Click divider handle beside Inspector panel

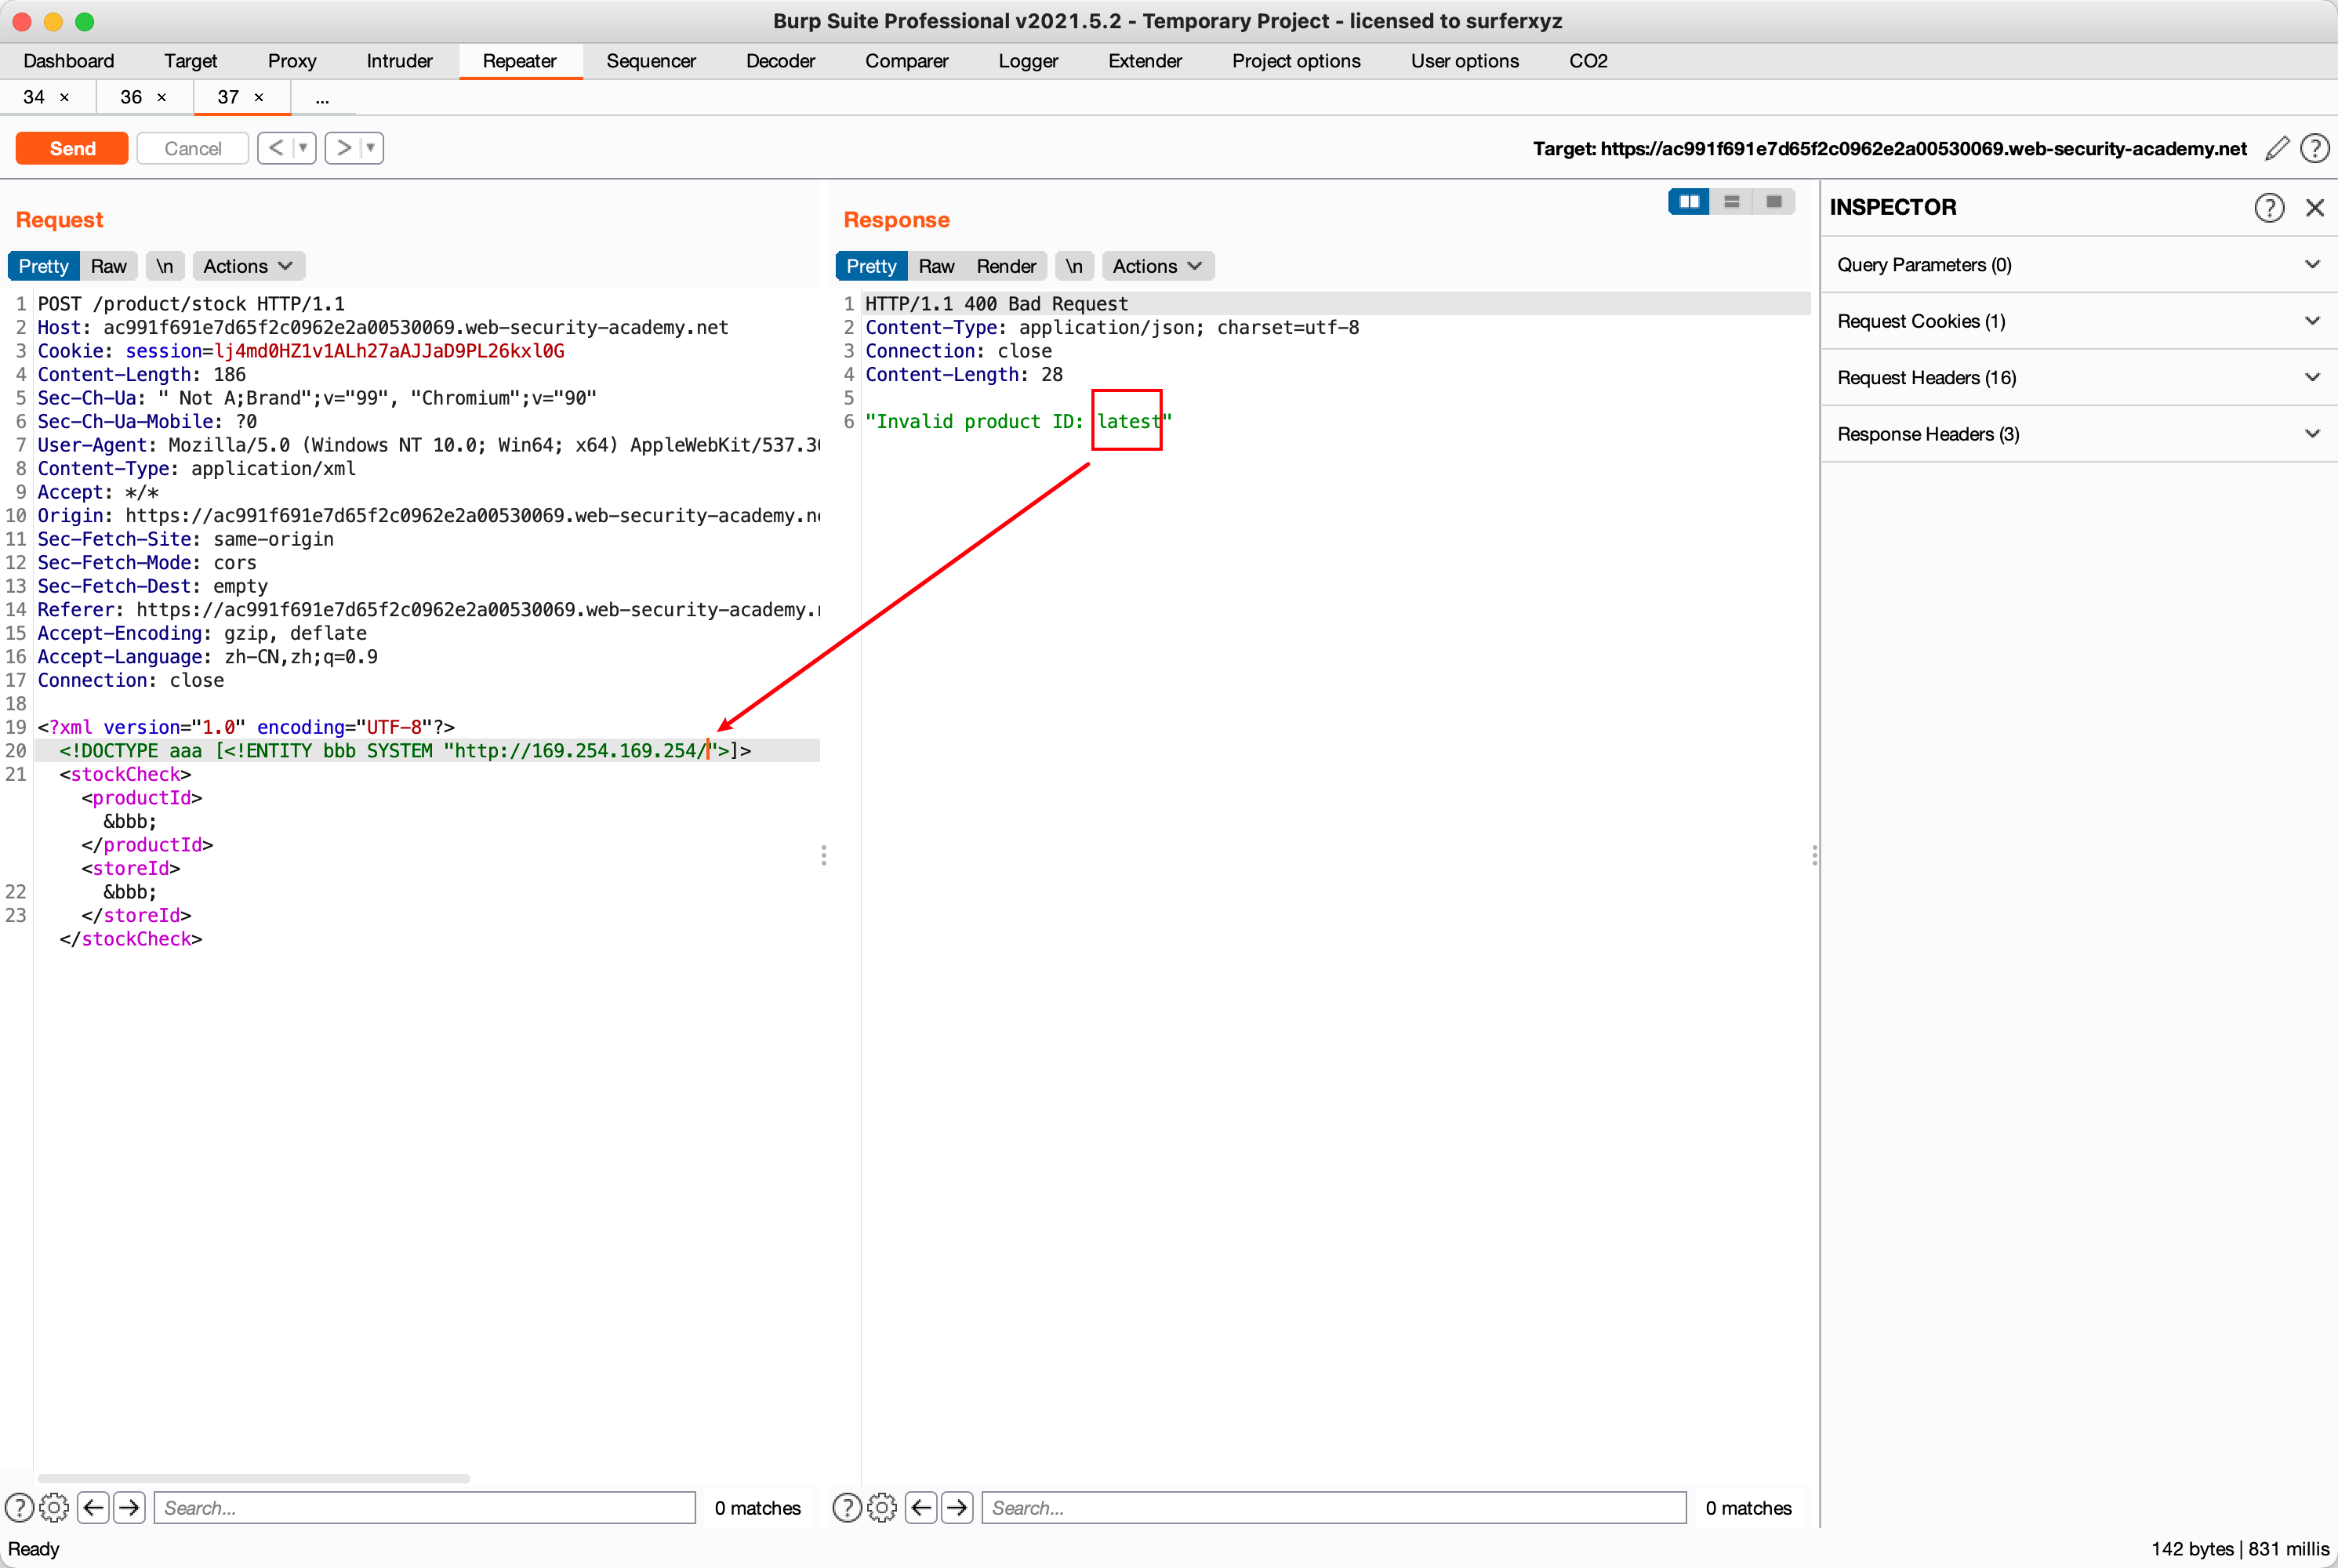point(1814,856)
